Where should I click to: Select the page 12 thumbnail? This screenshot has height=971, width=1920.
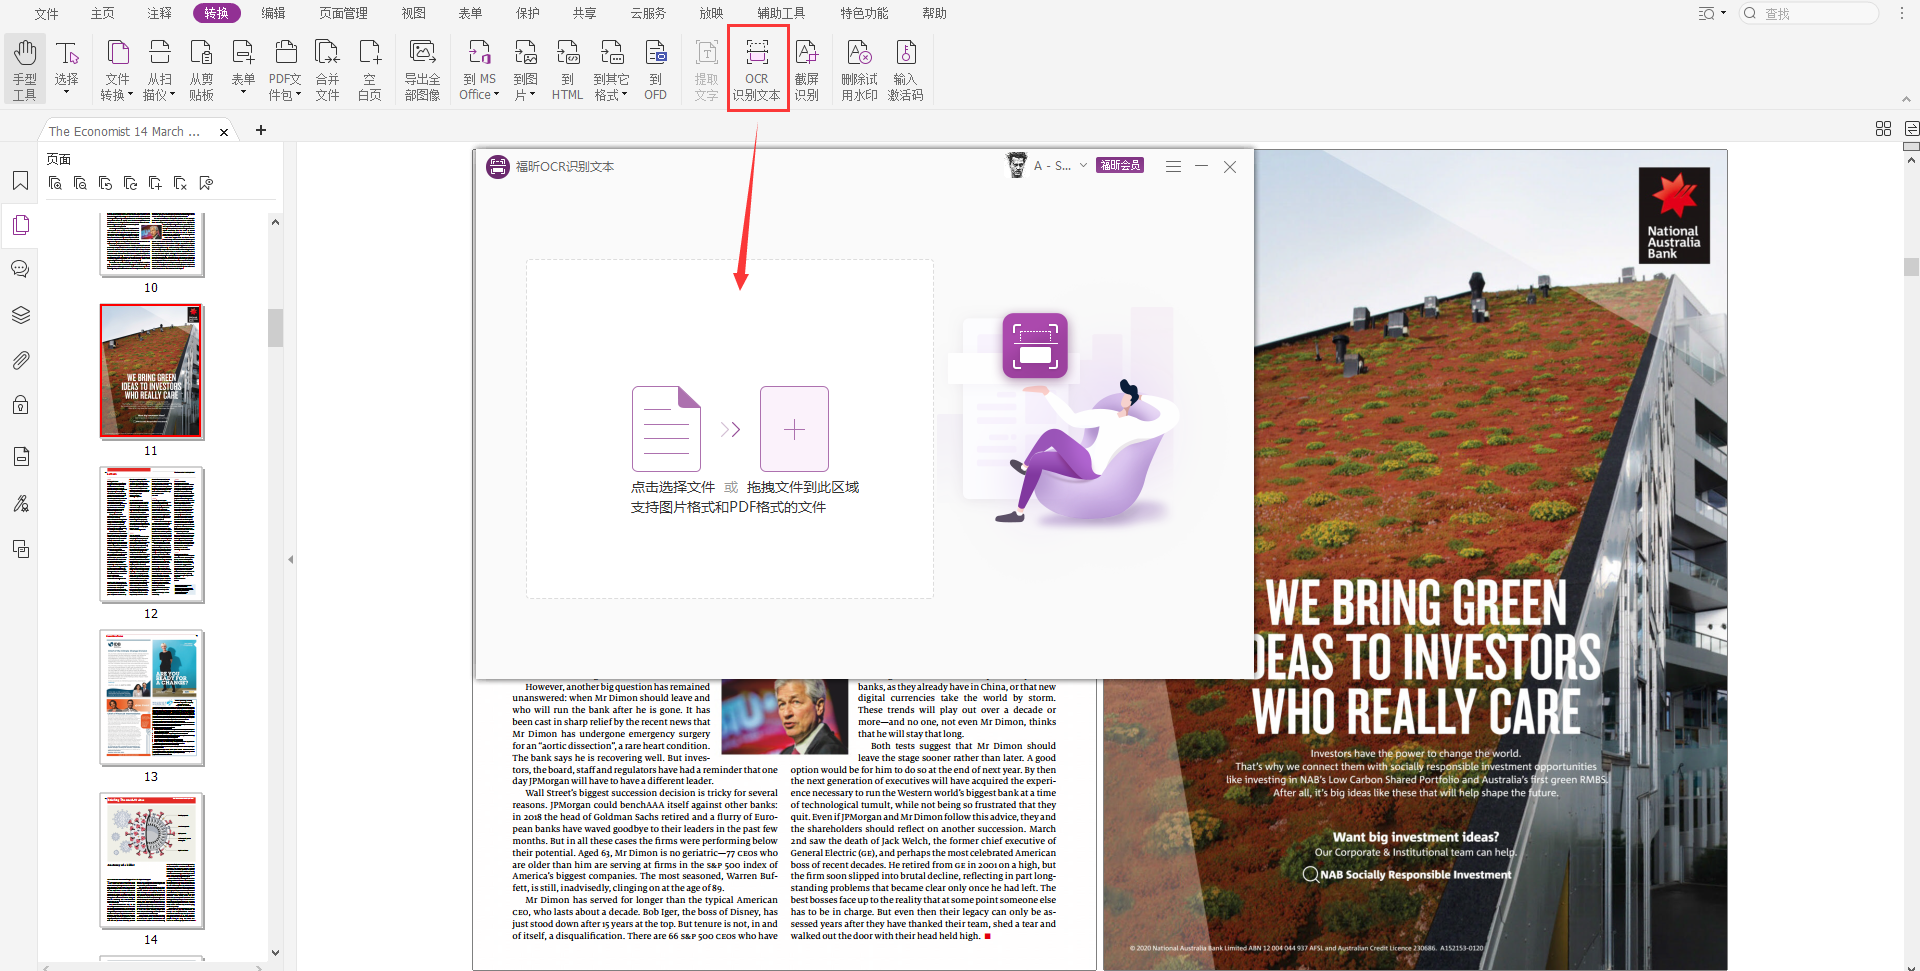[151, 535]
